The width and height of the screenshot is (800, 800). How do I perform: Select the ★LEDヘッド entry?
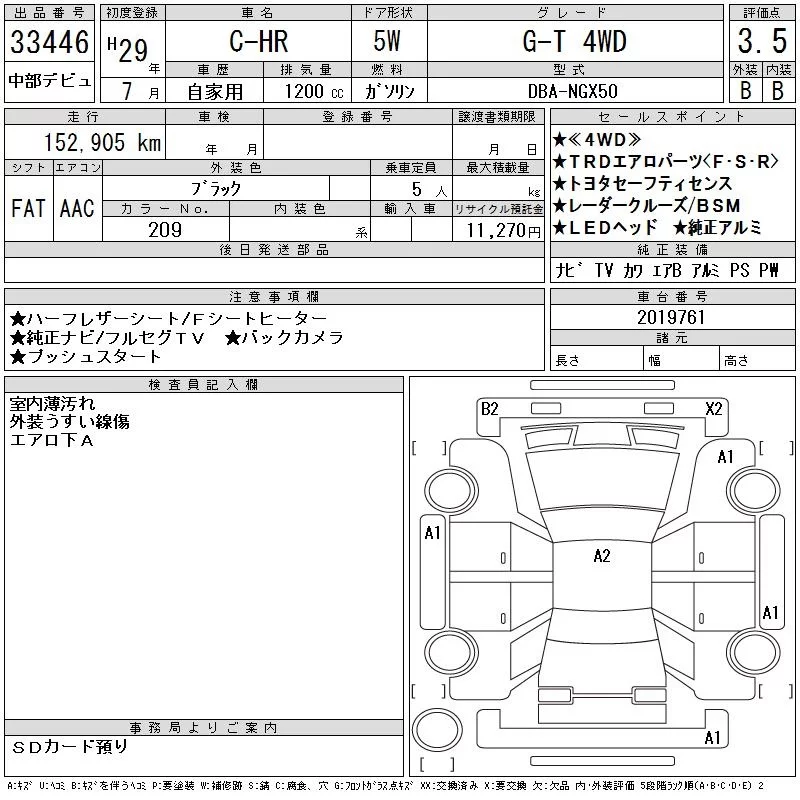(x=605, y=228)
